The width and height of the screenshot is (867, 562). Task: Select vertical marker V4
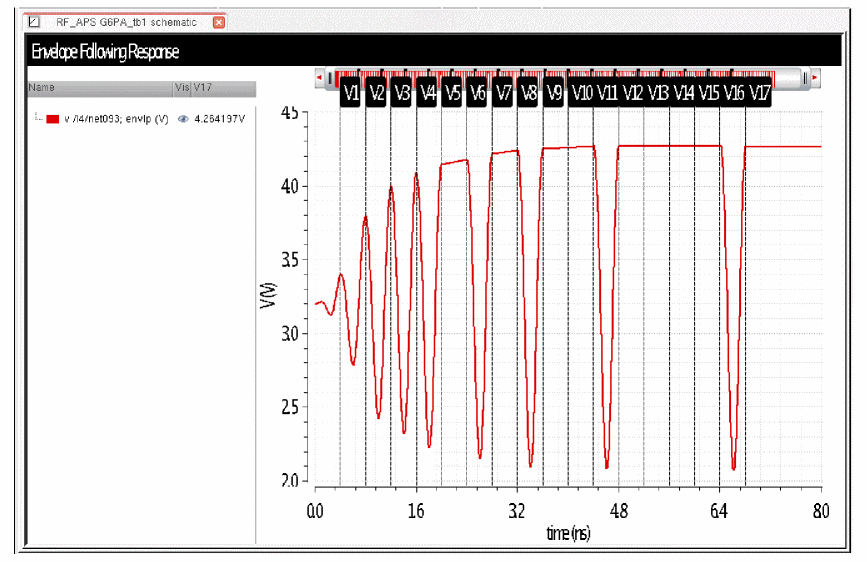tap(427, 92)
